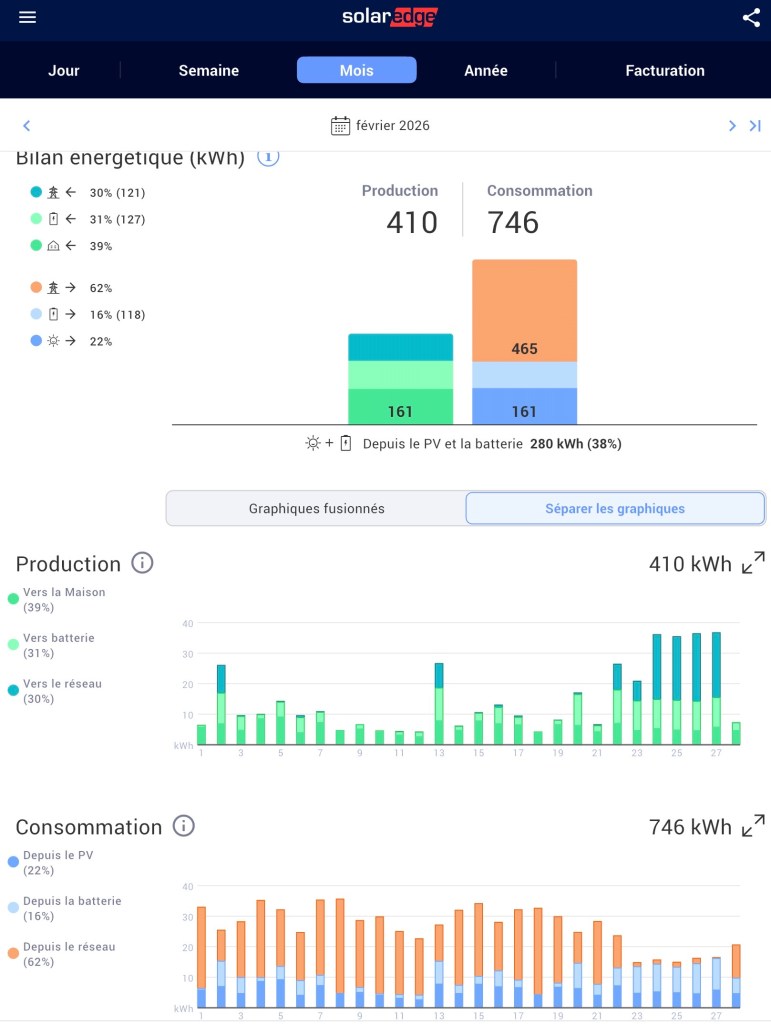The height and width of the screenshot is (1024, 771).
Task: Open février 2026 date selector
Action: click(392, 126)
